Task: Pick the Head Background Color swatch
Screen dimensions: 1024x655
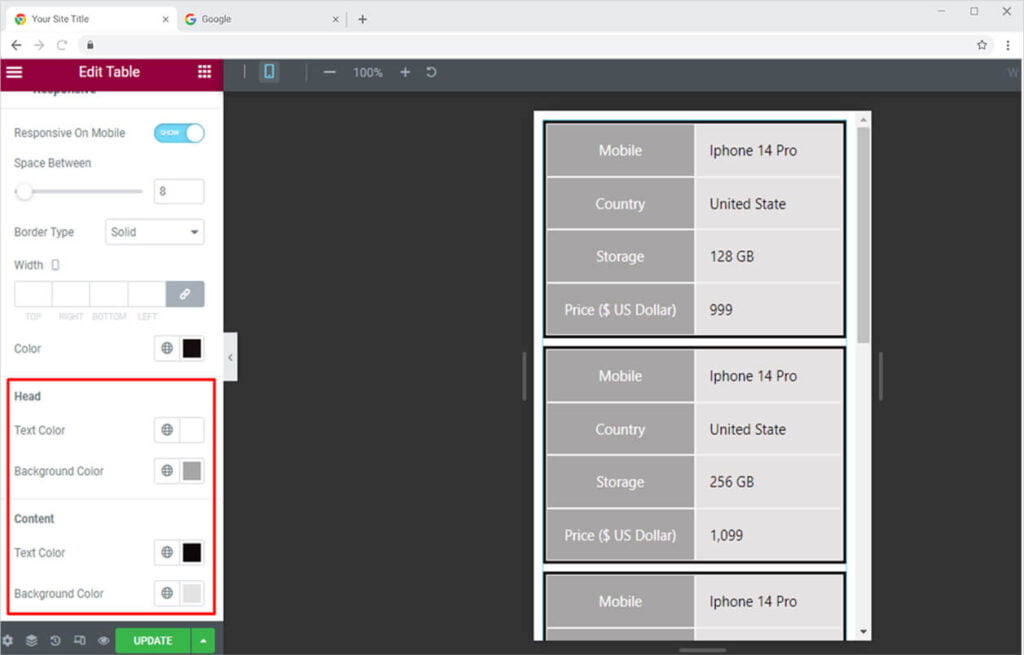Action: pos(192,471)
